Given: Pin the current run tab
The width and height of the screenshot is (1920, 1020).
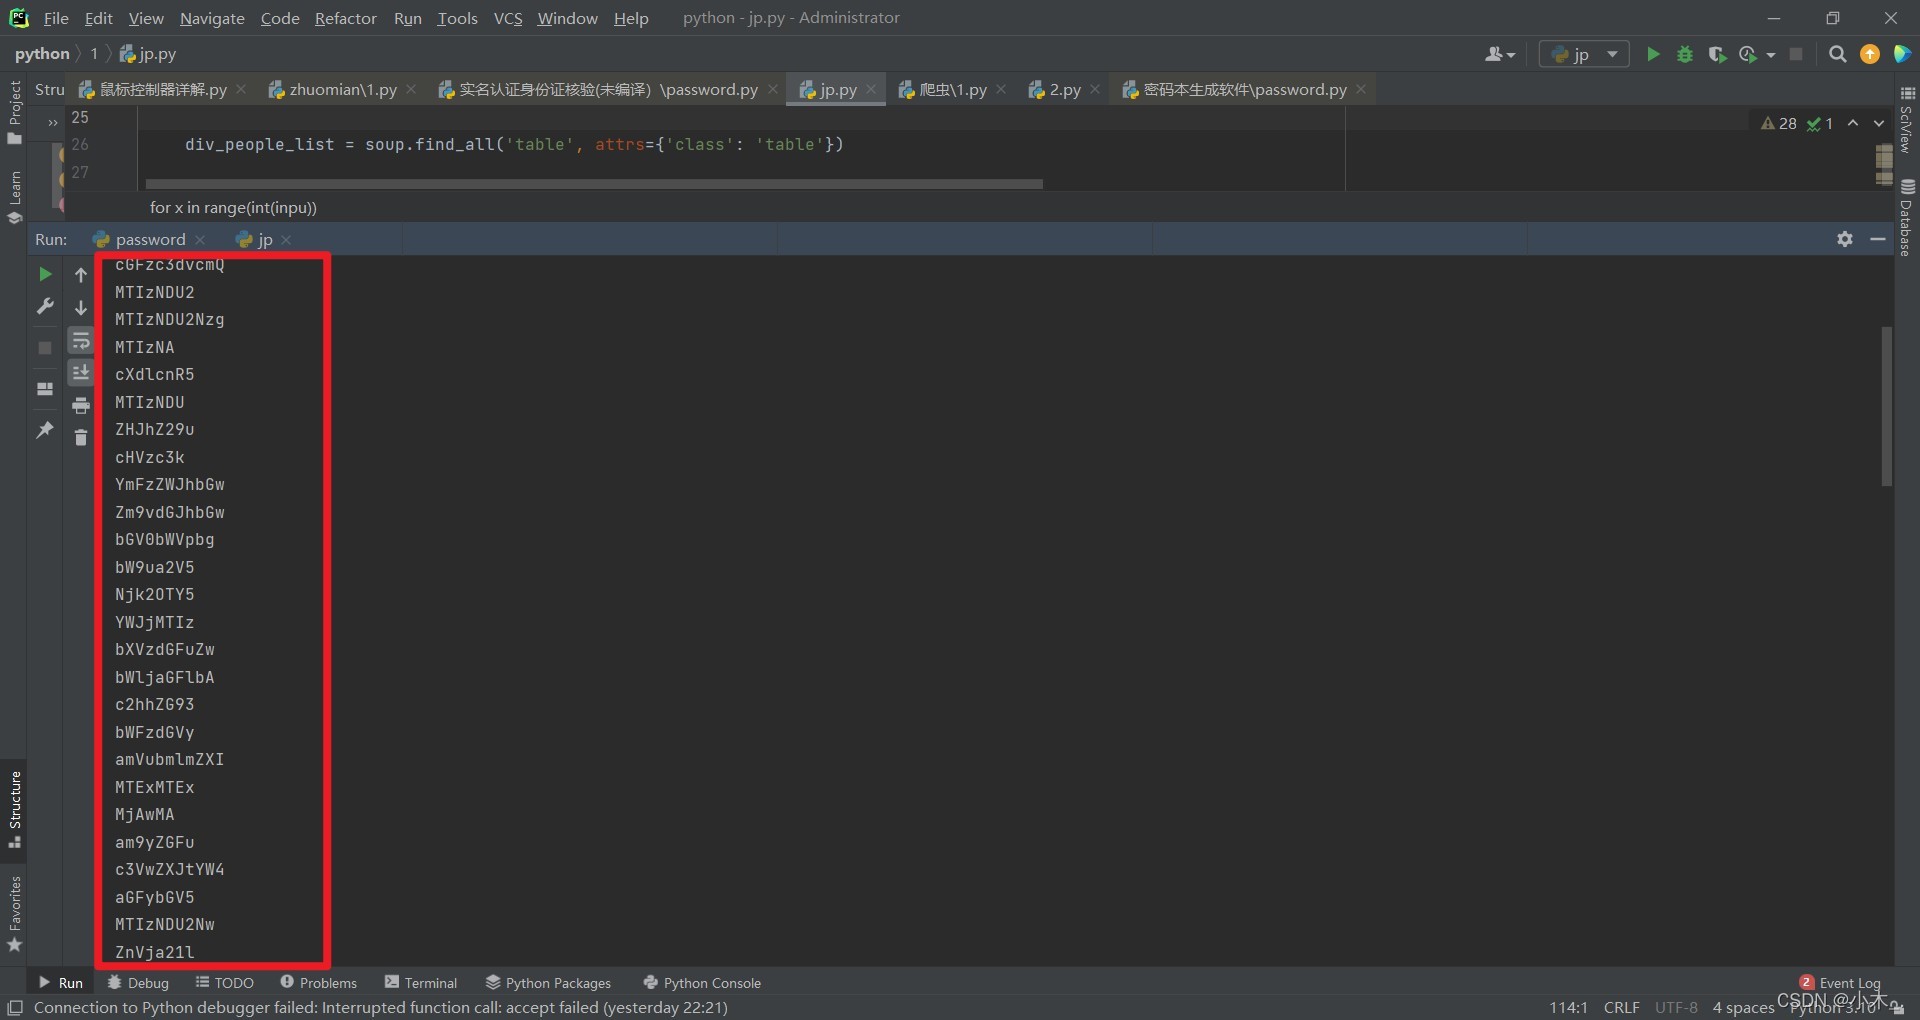Looking at the screenshot, I should click(x=45, y=430).
